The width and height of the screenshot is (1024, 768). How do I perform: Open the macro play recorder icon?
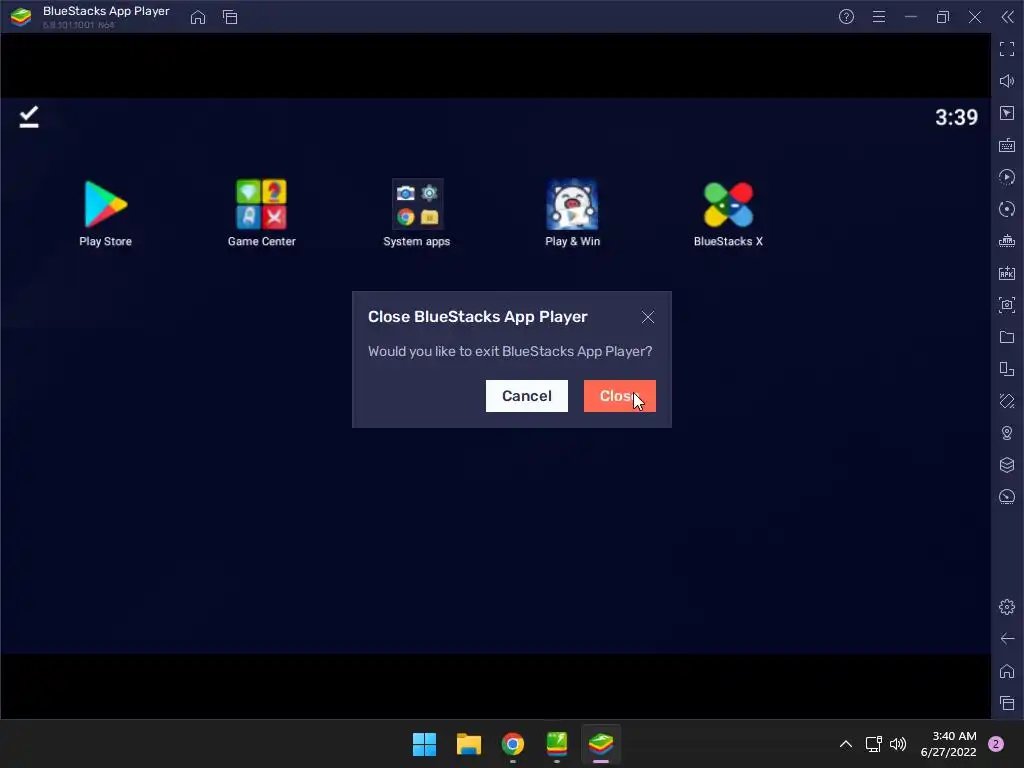coord(1007,177)
